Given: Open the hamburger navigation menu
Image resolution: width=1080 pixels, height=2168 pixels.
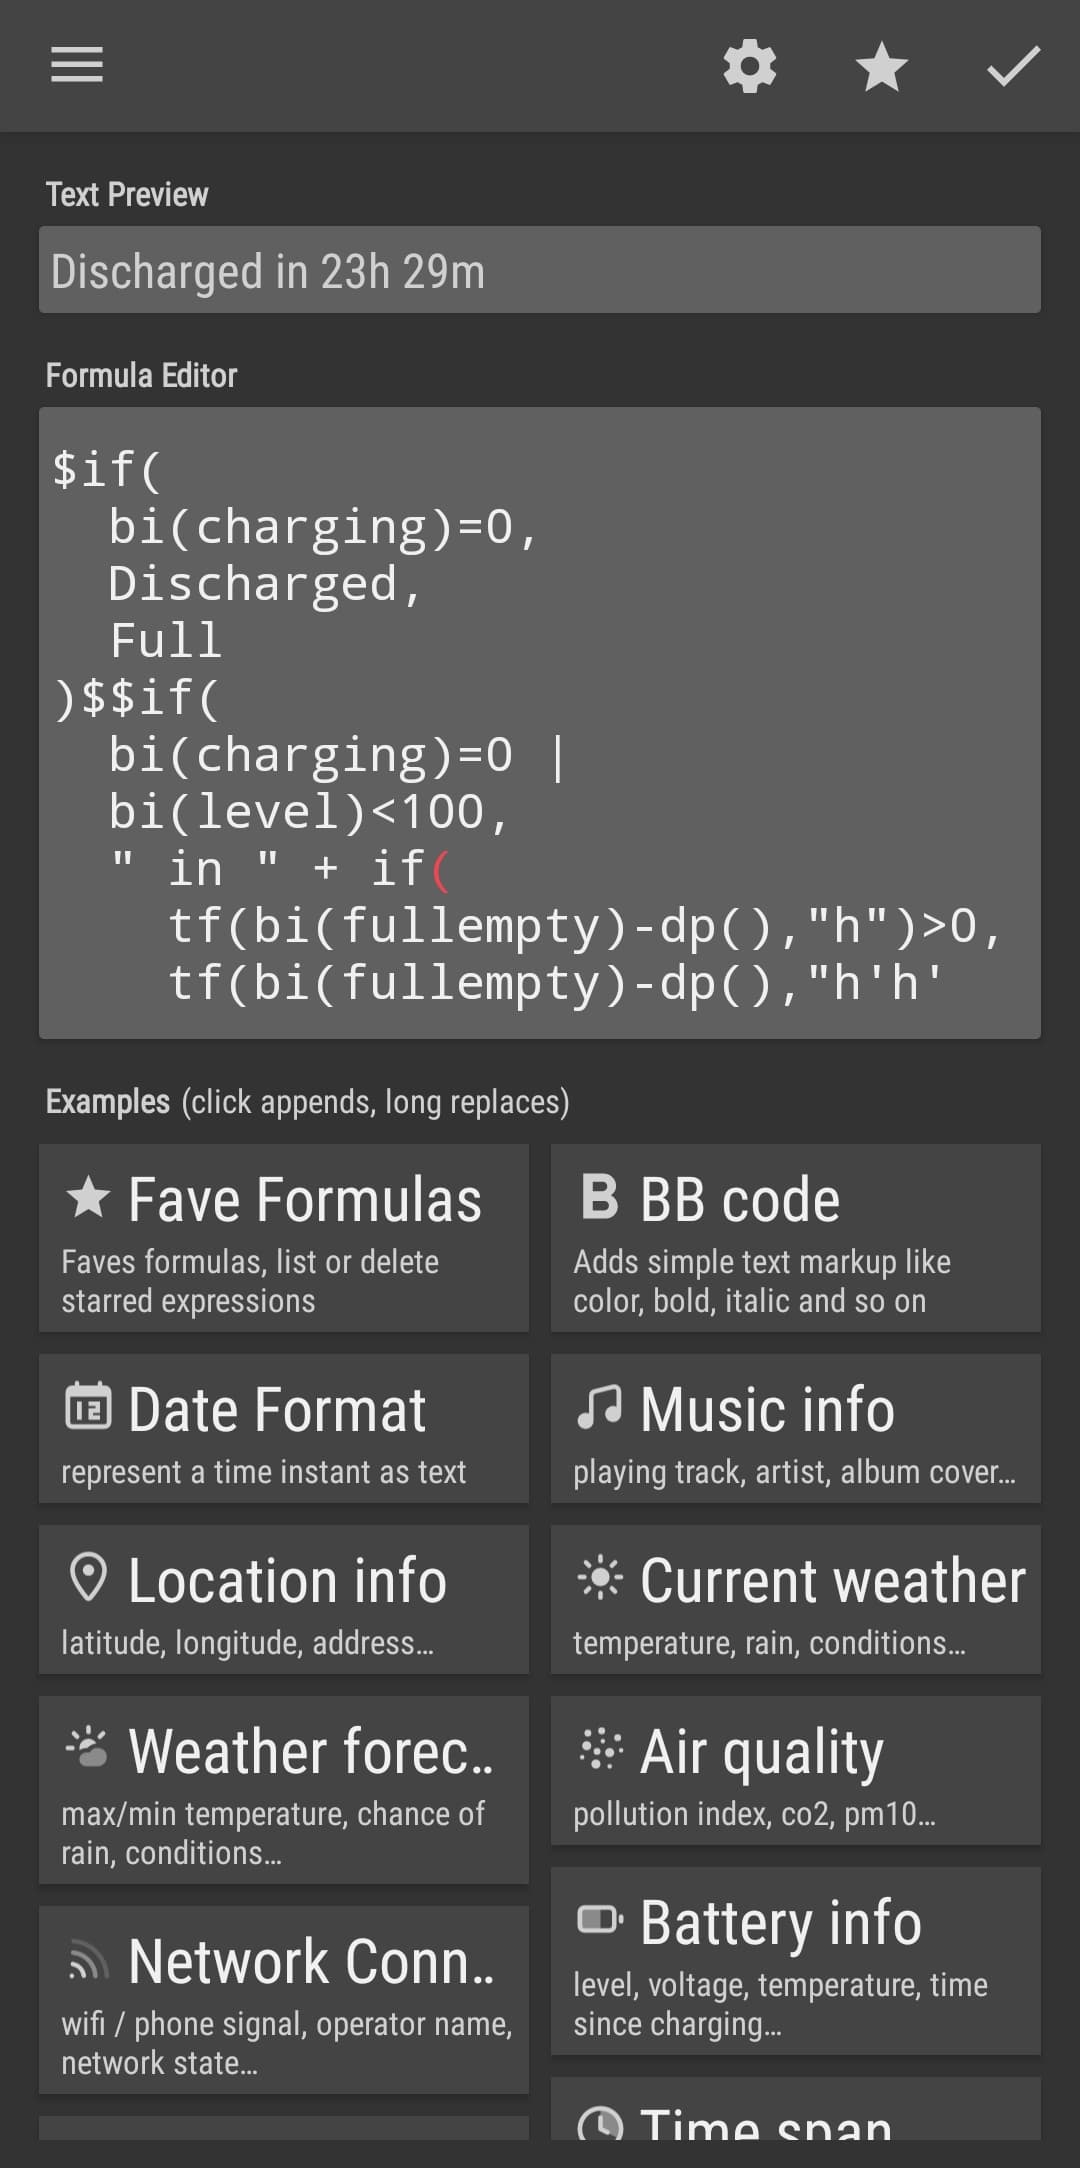Looking at the screenshot, I should (77, 65).
